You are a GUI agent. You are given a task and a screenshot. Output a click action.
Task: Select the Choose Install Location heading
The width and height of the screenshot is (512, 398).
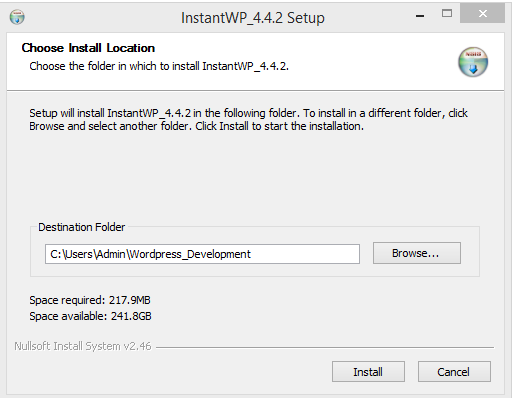pos(88,48)
